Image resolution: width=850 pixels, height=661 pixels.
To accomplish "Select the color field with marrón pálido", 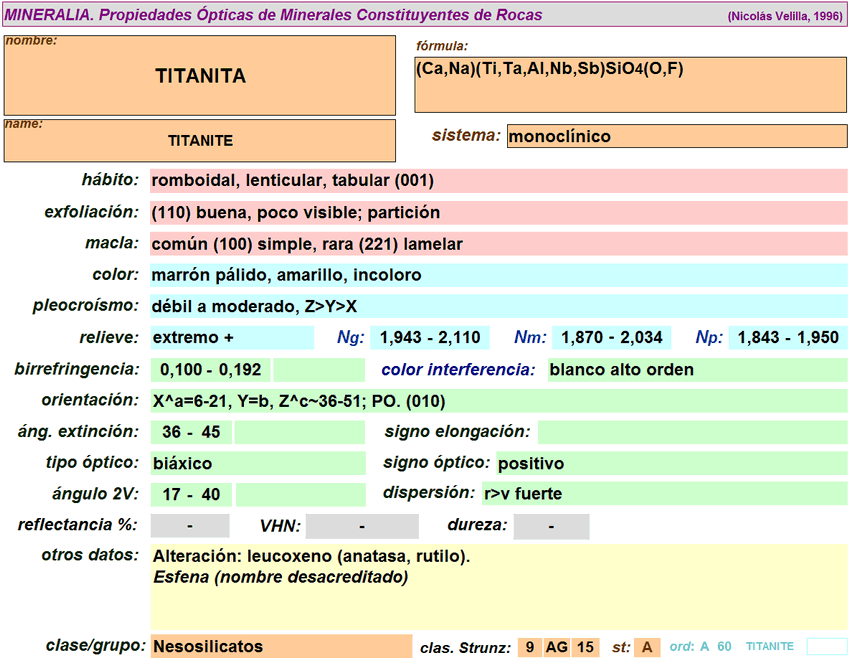I will 498,275.
